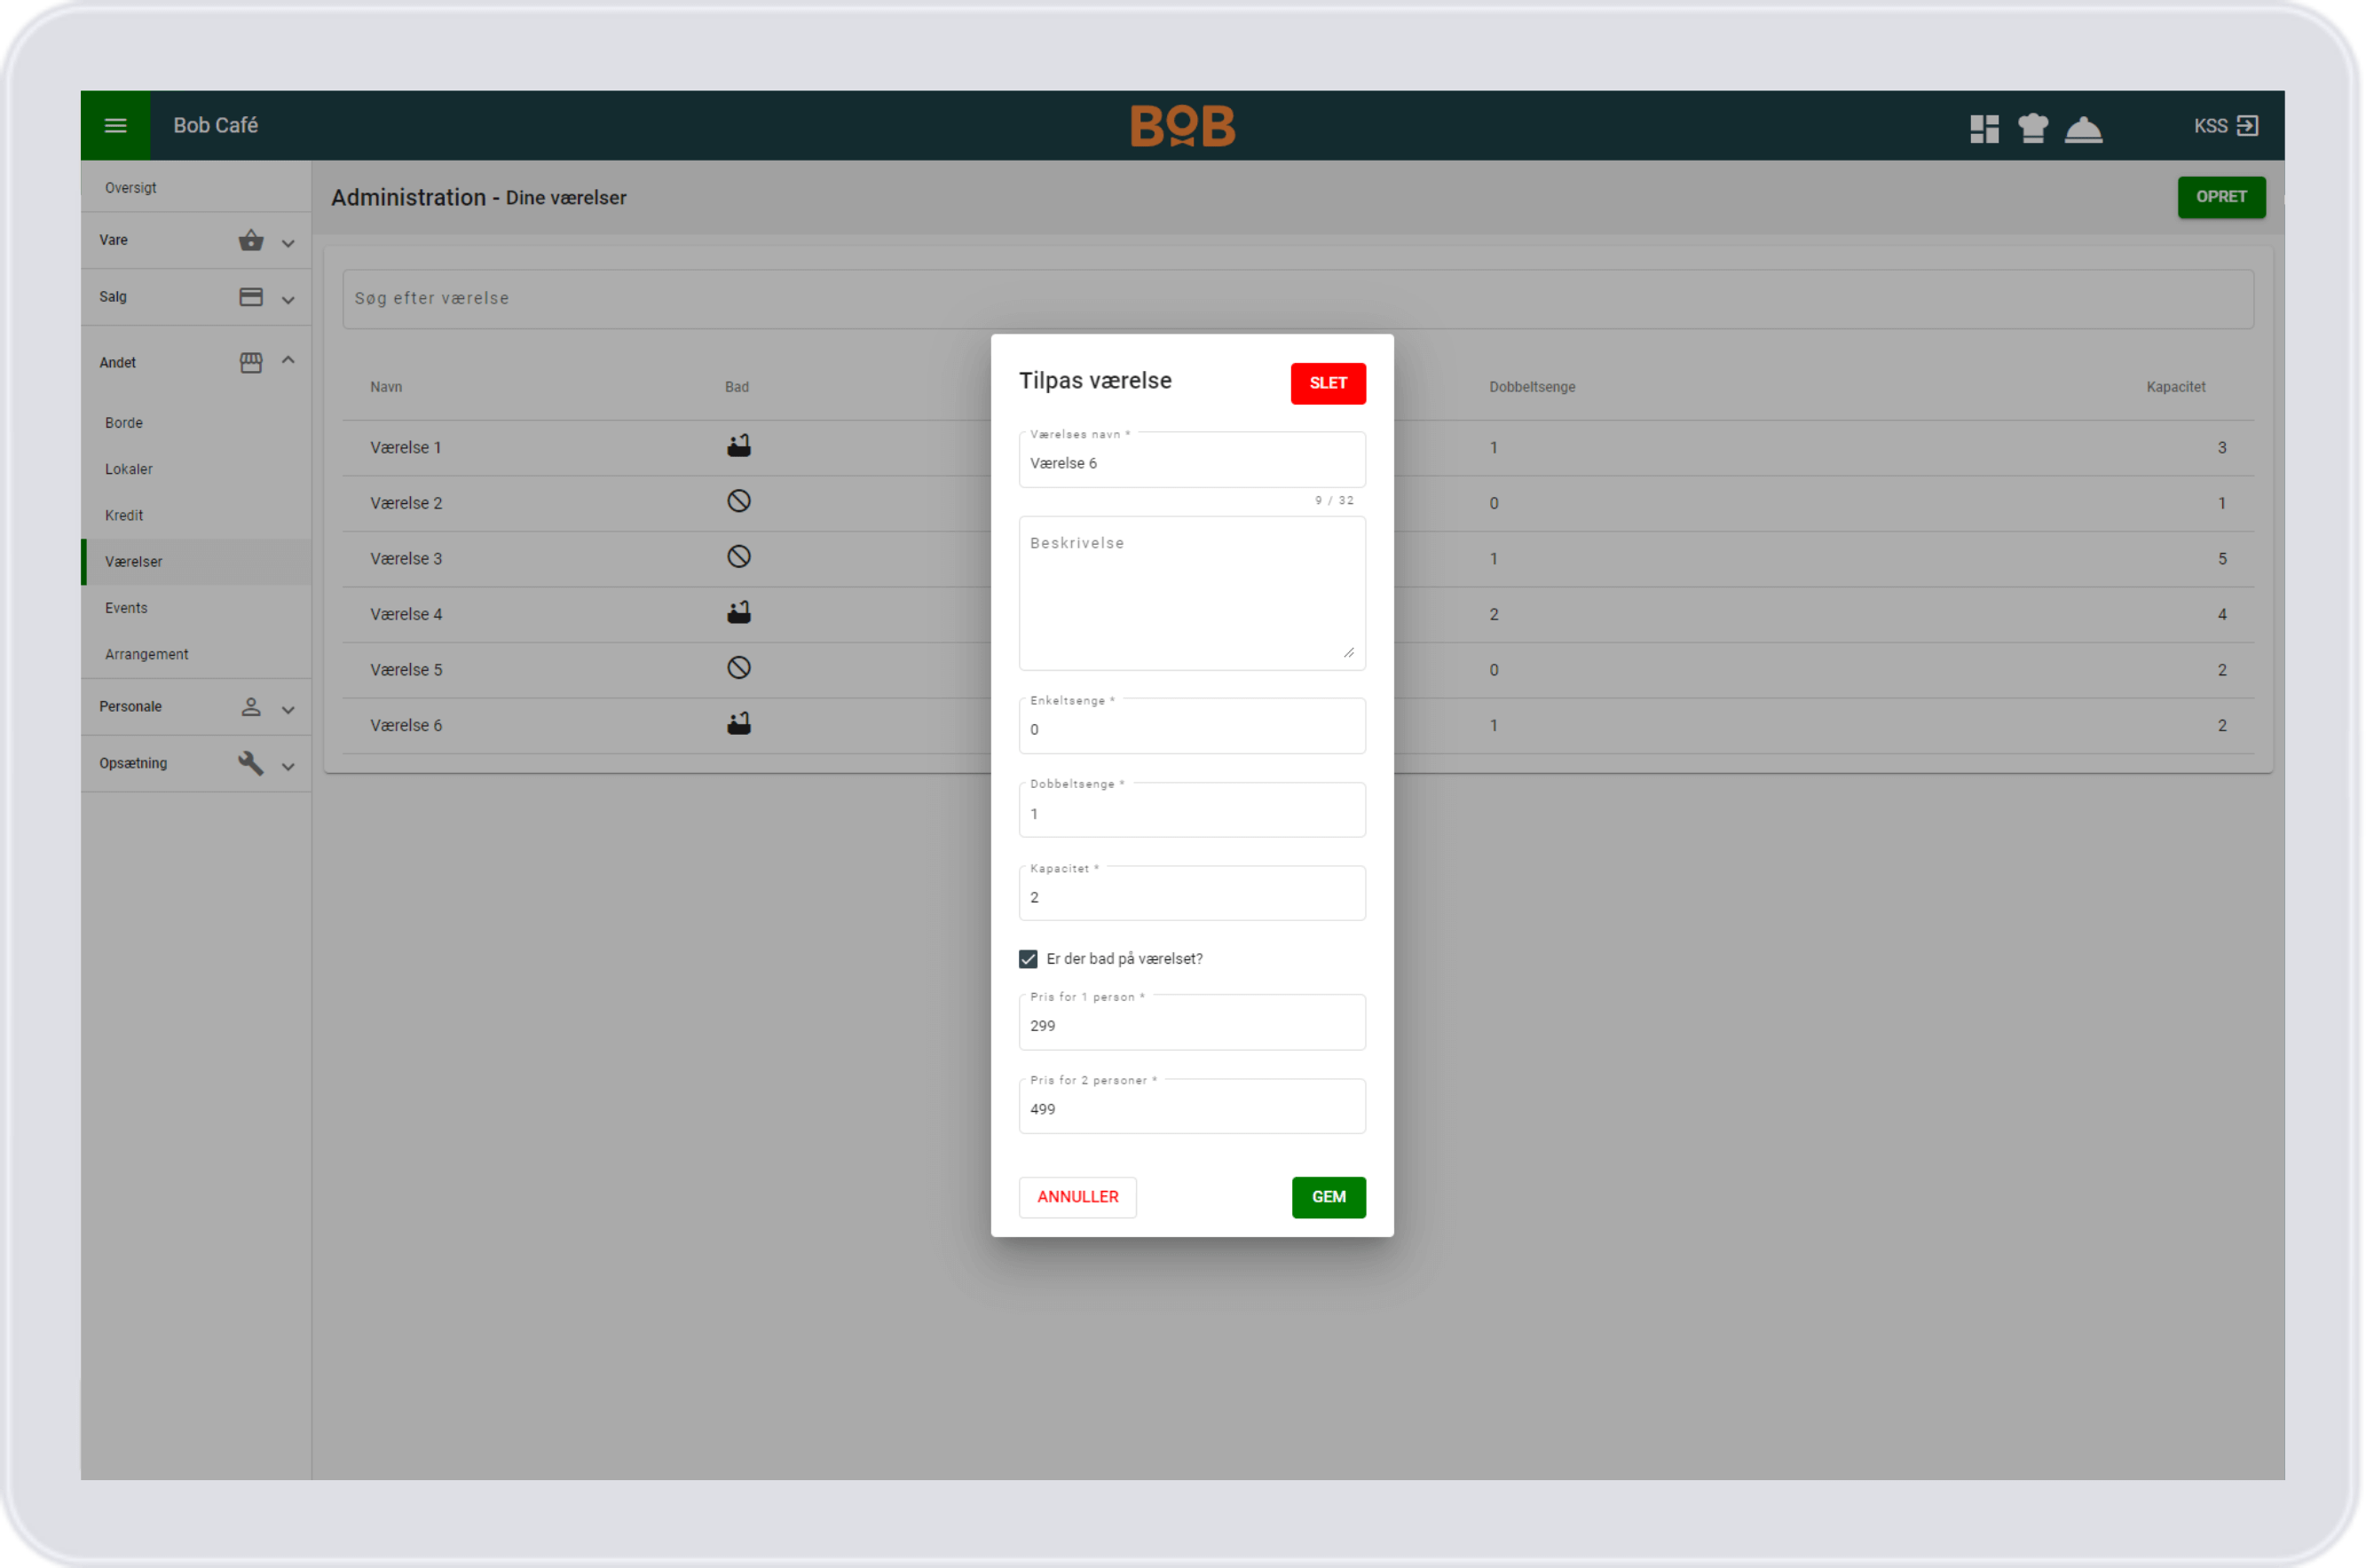The width and height of the screenshot is (2366, 1568).
Task: Expand the Salg menu chevron
Action: [288, 300]
